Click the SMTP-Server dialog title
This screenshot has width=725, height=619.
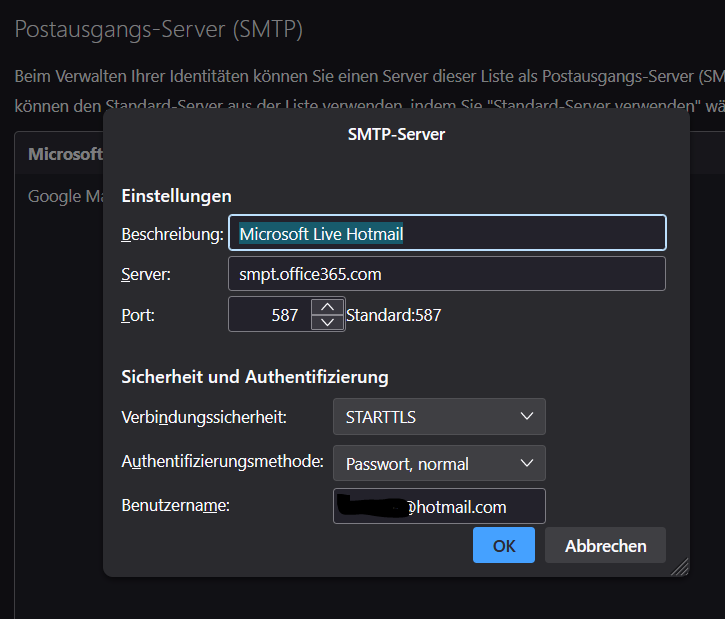pos(396,133)
